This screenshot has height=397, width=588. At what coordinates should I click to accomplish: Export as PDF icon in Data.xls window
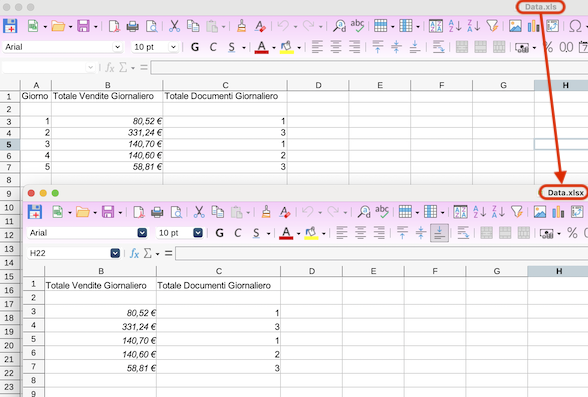pos(114,26)
